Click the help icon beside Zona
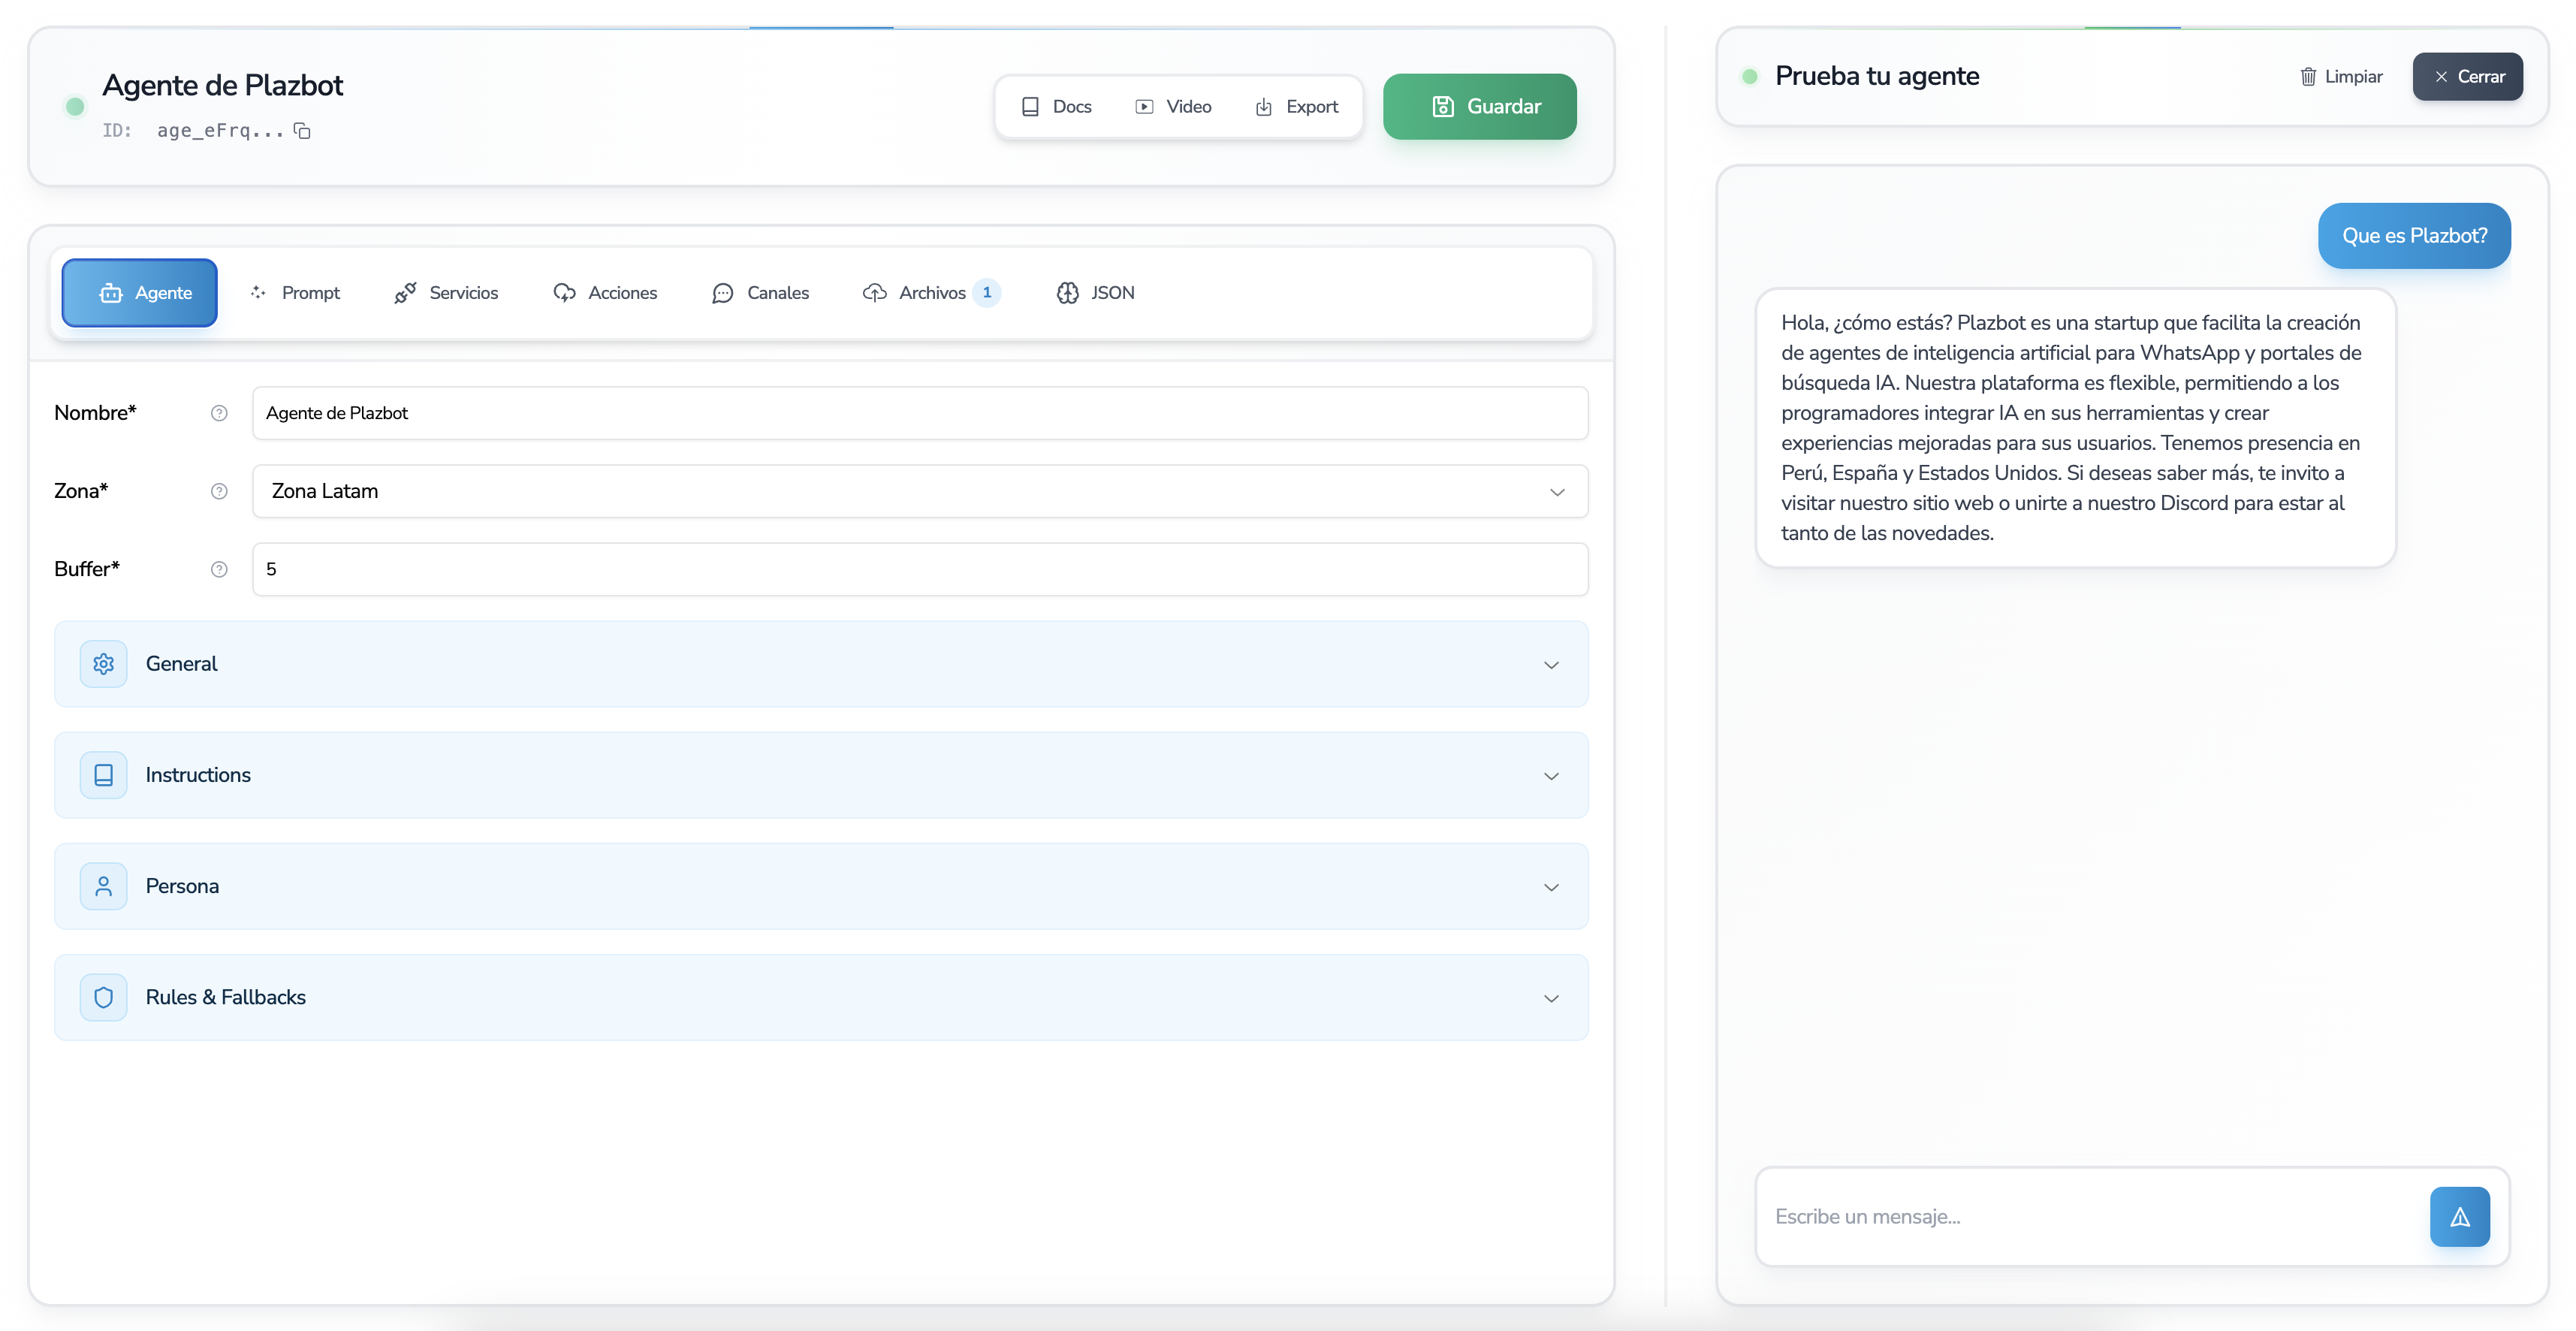 pos(219,491)
